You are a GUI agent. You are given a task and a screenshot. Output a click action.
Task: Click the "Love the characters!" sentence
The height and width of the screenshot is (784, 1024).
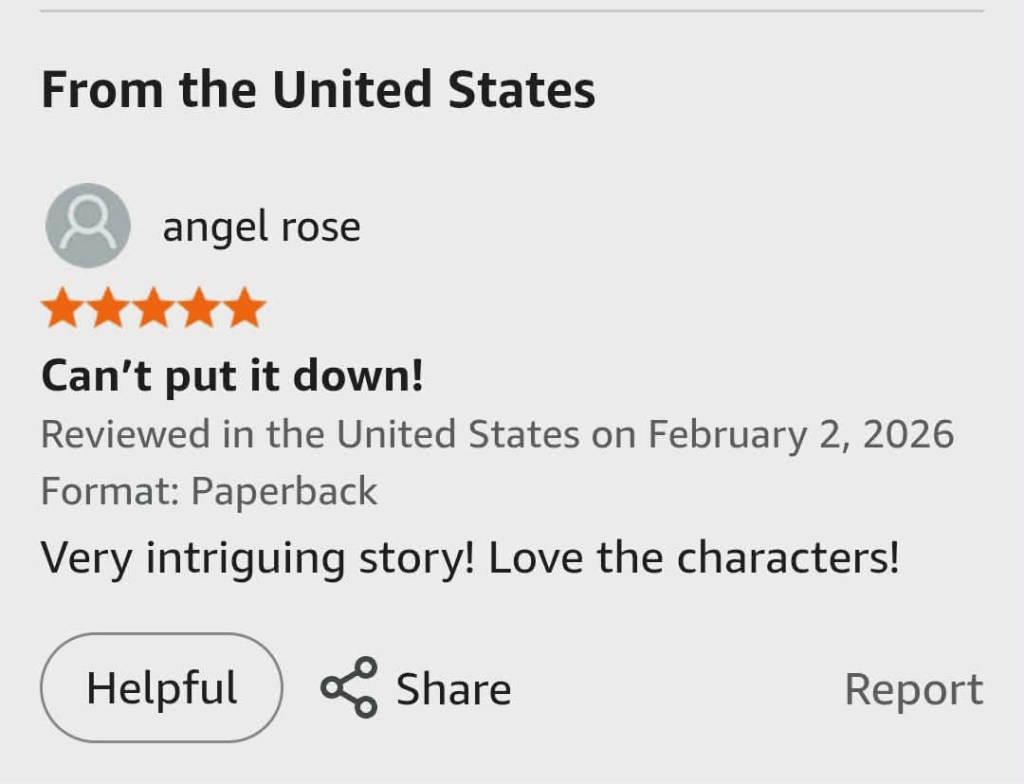[694, 558]
